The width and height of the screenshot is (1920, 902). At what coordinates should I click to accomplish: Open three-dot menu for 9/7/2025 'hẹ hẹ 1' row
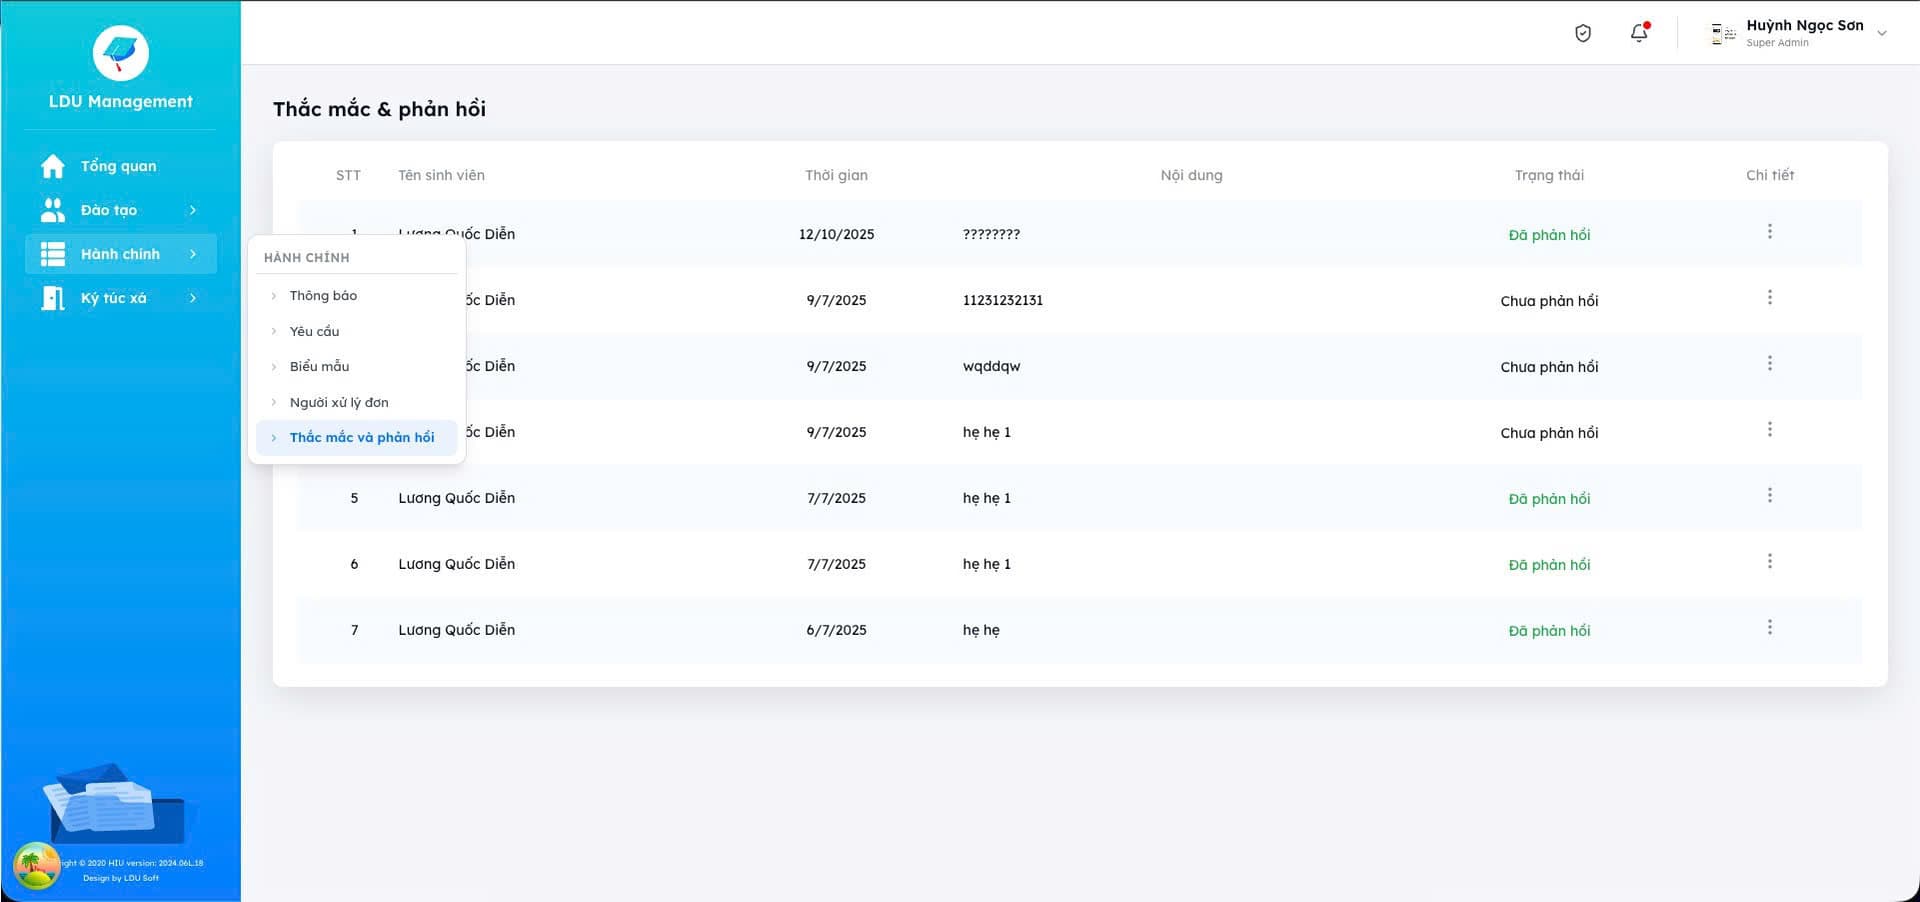(1770, 430)
